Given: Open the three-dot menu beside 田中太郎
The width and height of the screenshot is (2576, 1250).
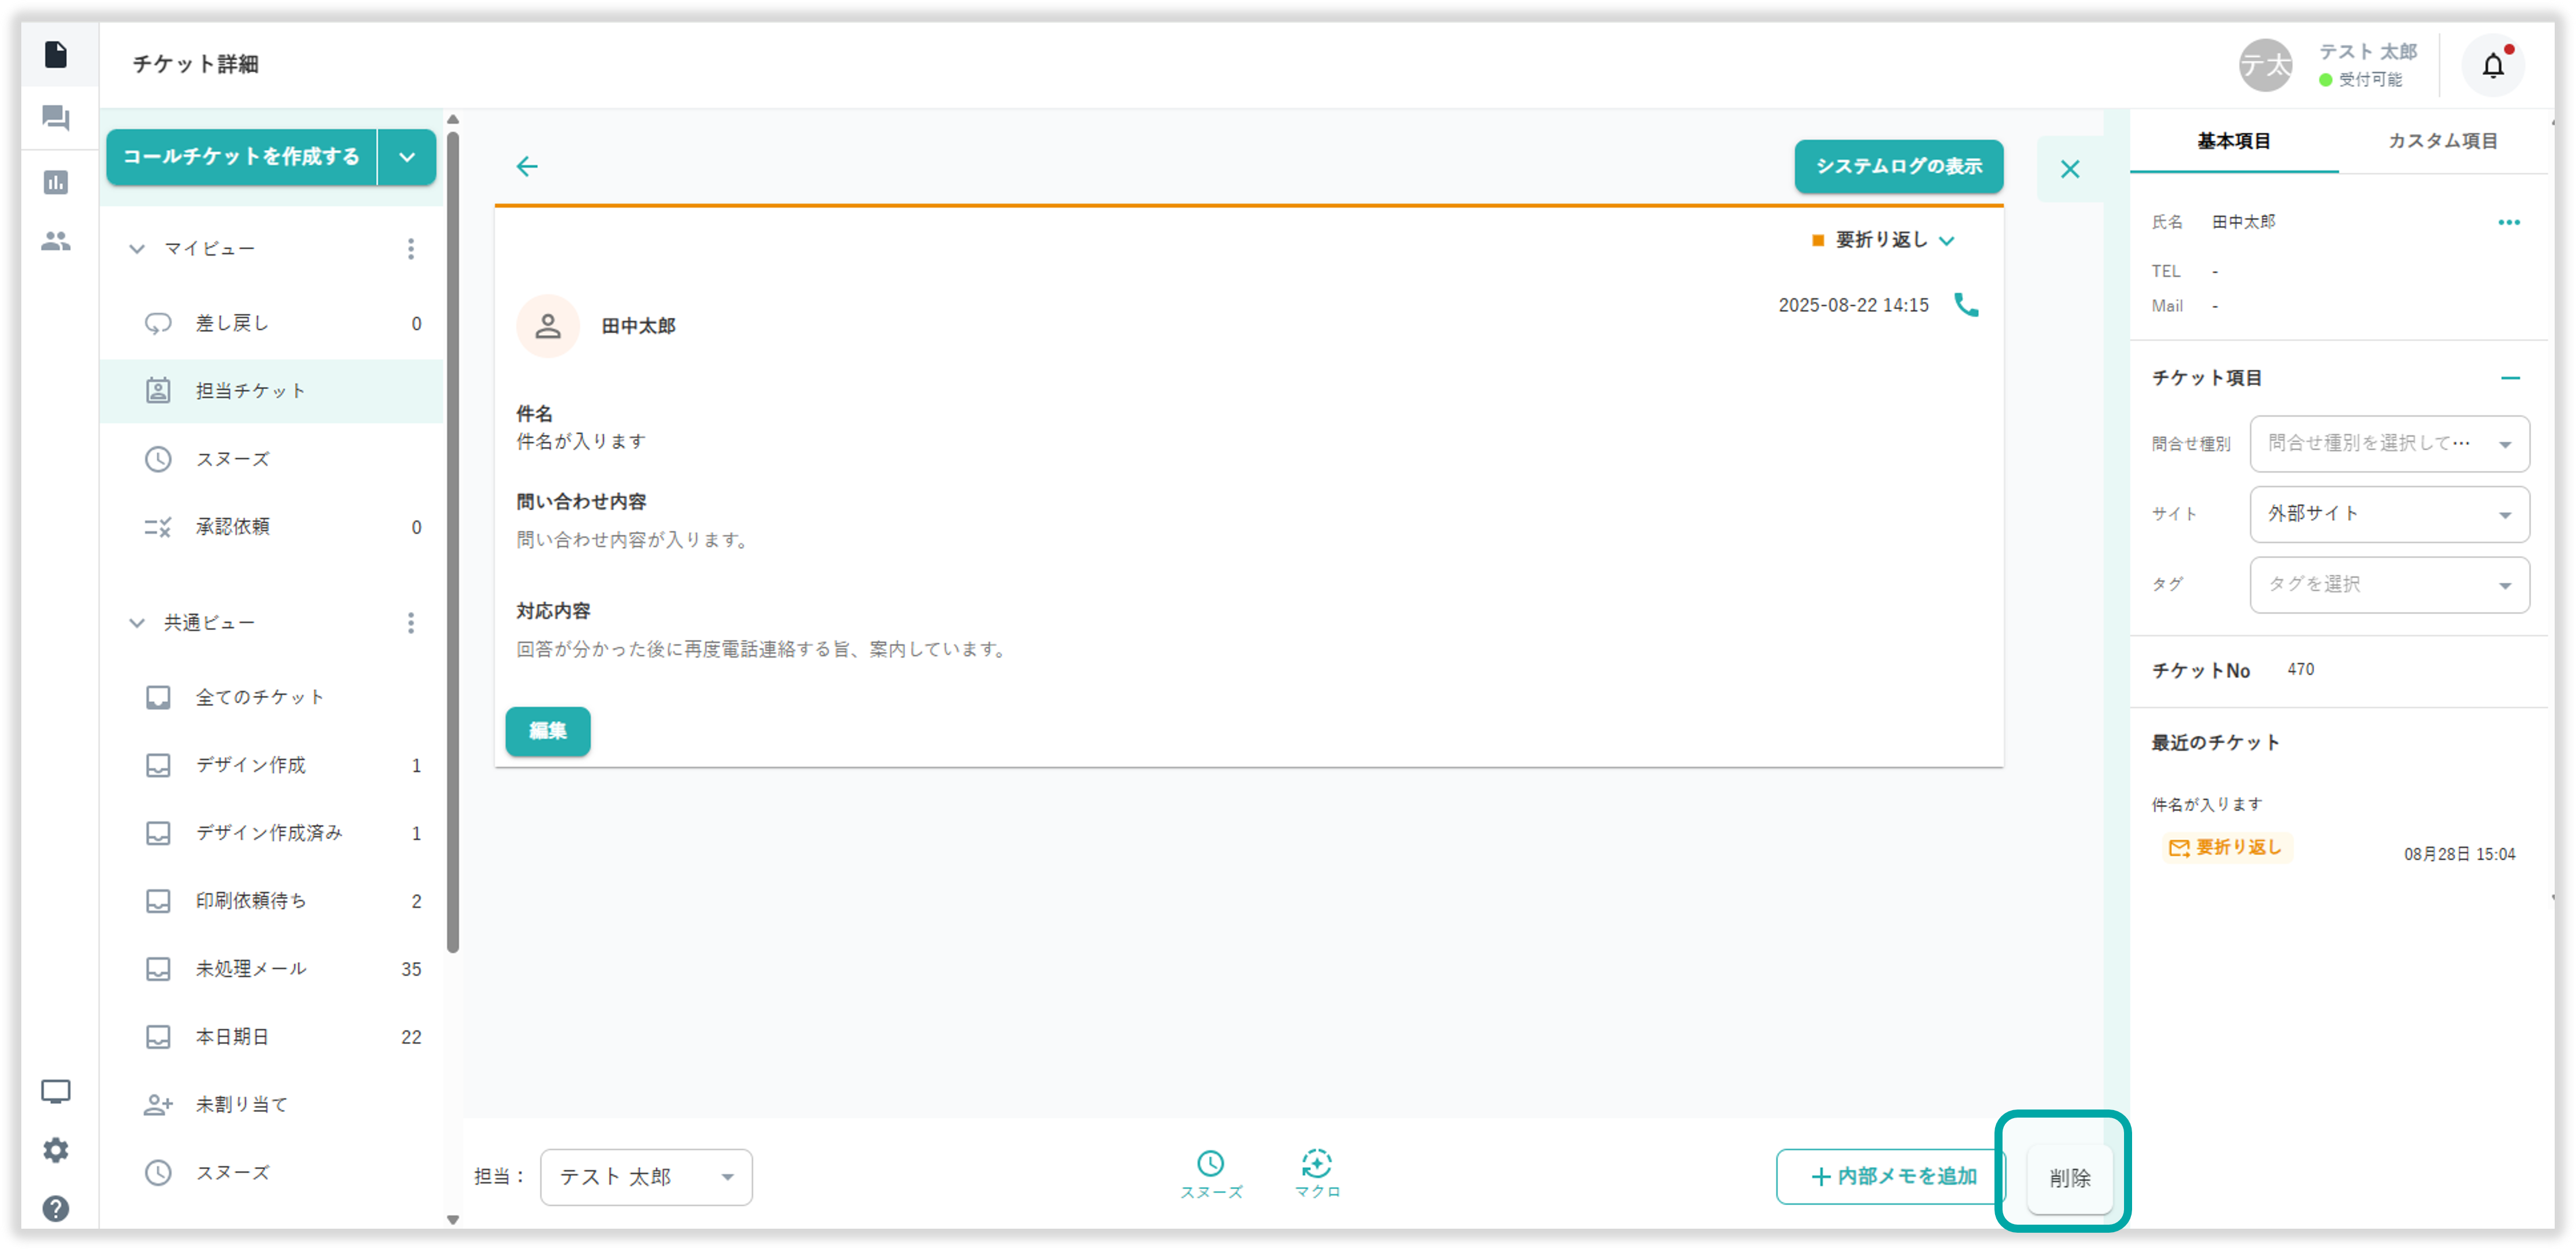Looking at the screenshot, I should 2508,222.
